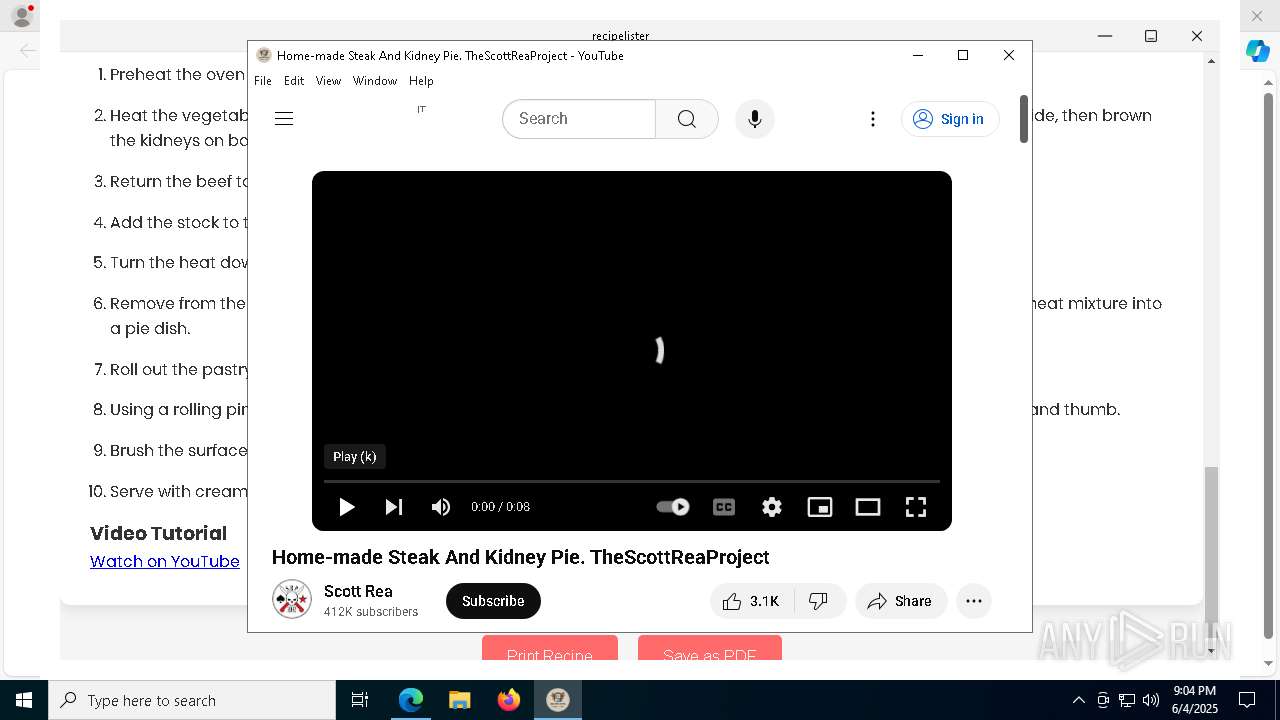Sign in to YouTube
Screen dimensions: 1280x720
950,119
